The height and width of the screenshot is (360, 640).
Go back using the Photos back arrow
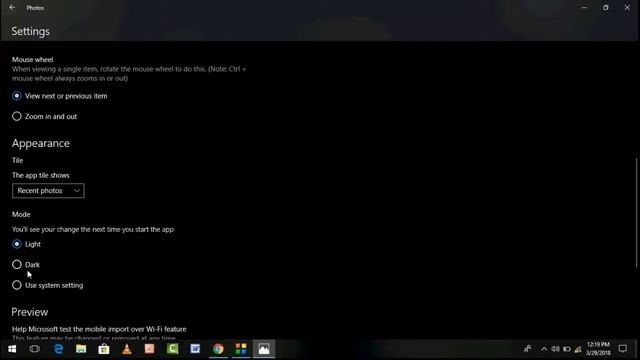point(12,7)
